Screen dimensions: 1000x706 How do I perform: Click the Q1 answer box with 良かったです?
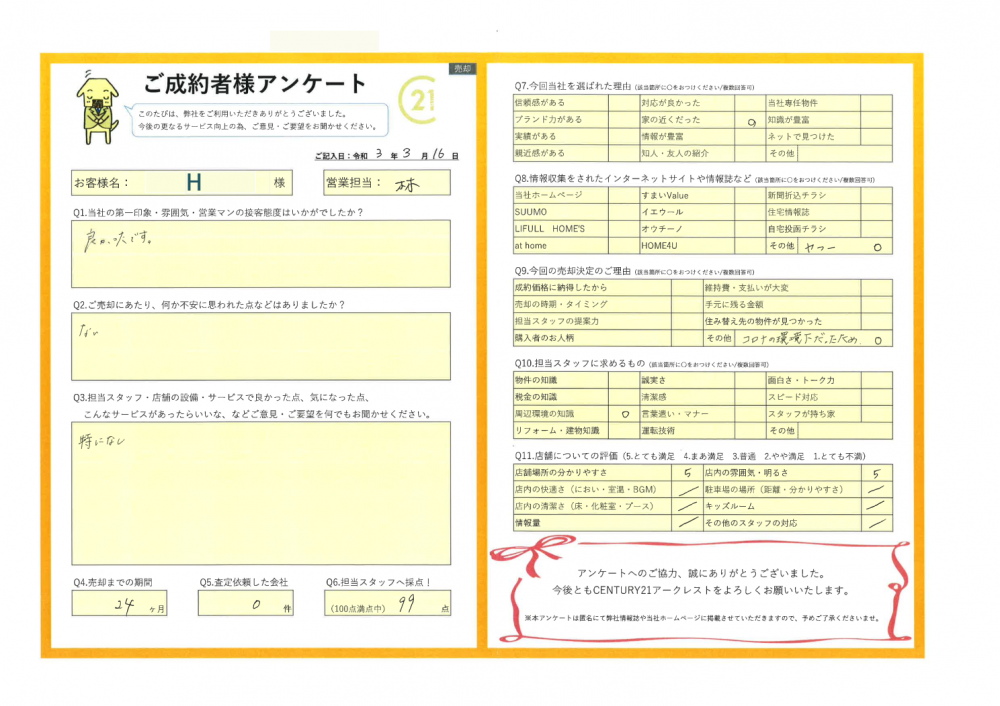coord(260,253)
